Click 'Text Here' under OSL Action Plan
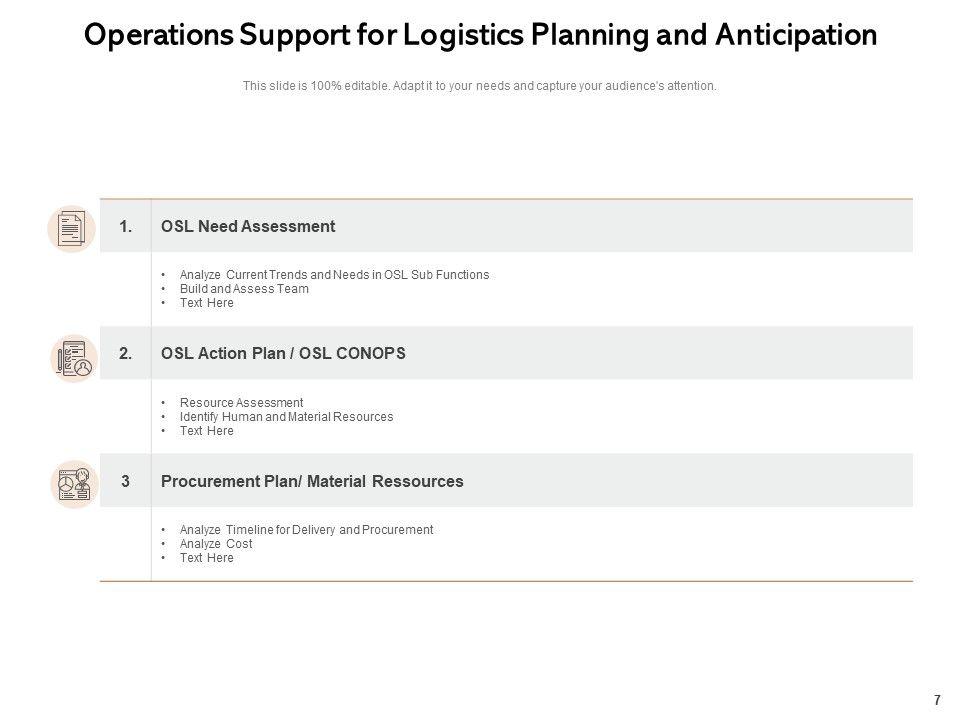The image size is (960, 720). point(206,431)
